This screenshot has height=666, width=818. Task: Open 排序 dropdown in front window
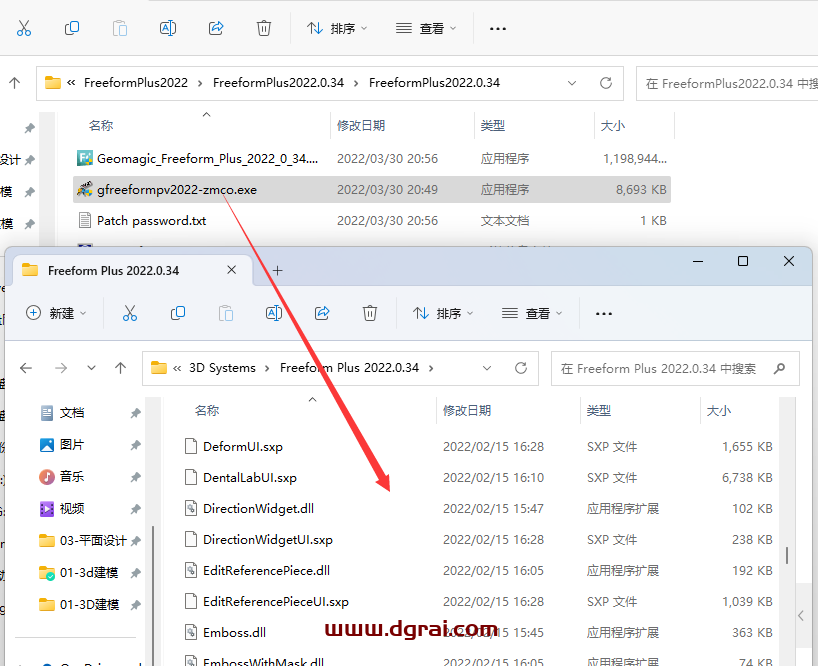click(x=443, y=313)
